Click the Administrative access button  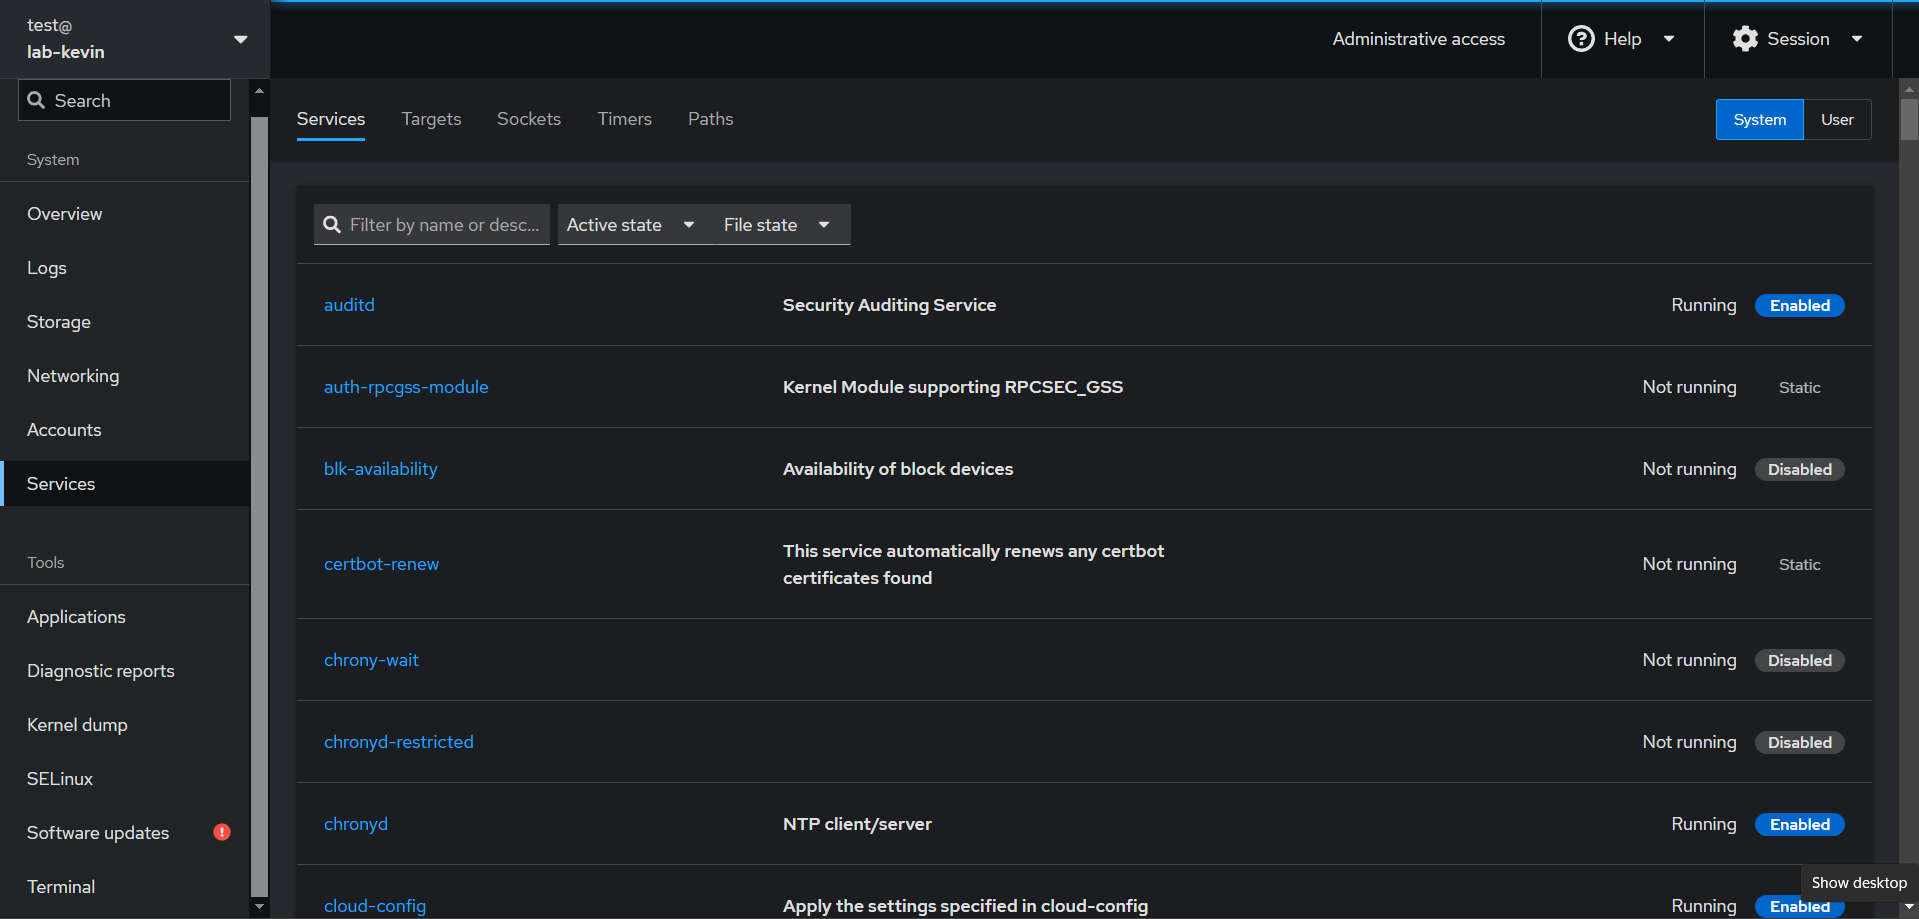1417,39
